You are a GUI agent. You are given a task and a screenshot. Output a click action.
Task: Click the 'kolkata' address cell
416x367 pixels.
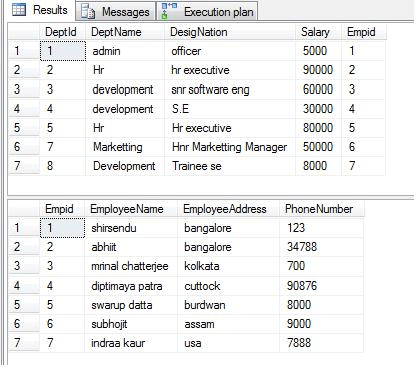click(x=229, y=266)
